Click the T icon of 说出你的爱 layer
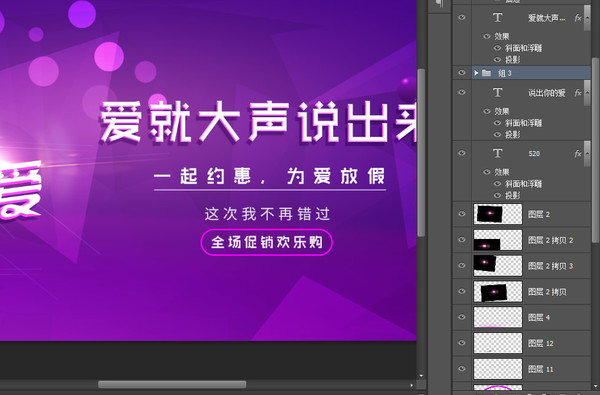 [x=497, y=92]
